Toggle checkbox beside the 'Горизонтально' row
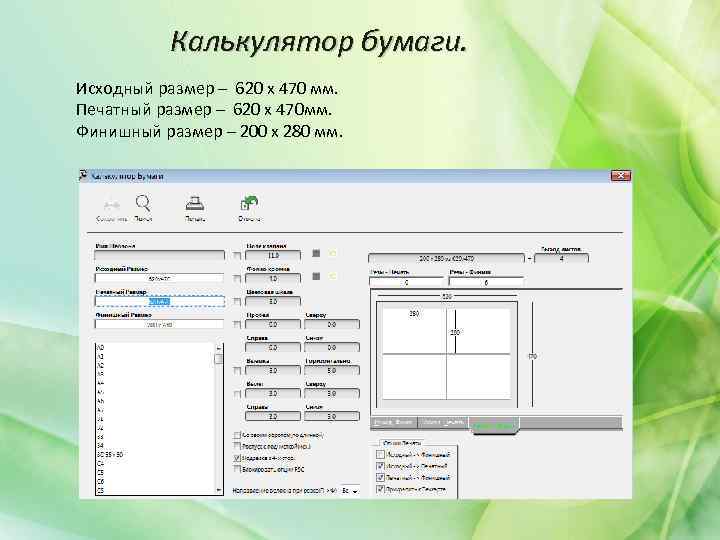Screen dimensions: 720x540 tap(237, 371)
